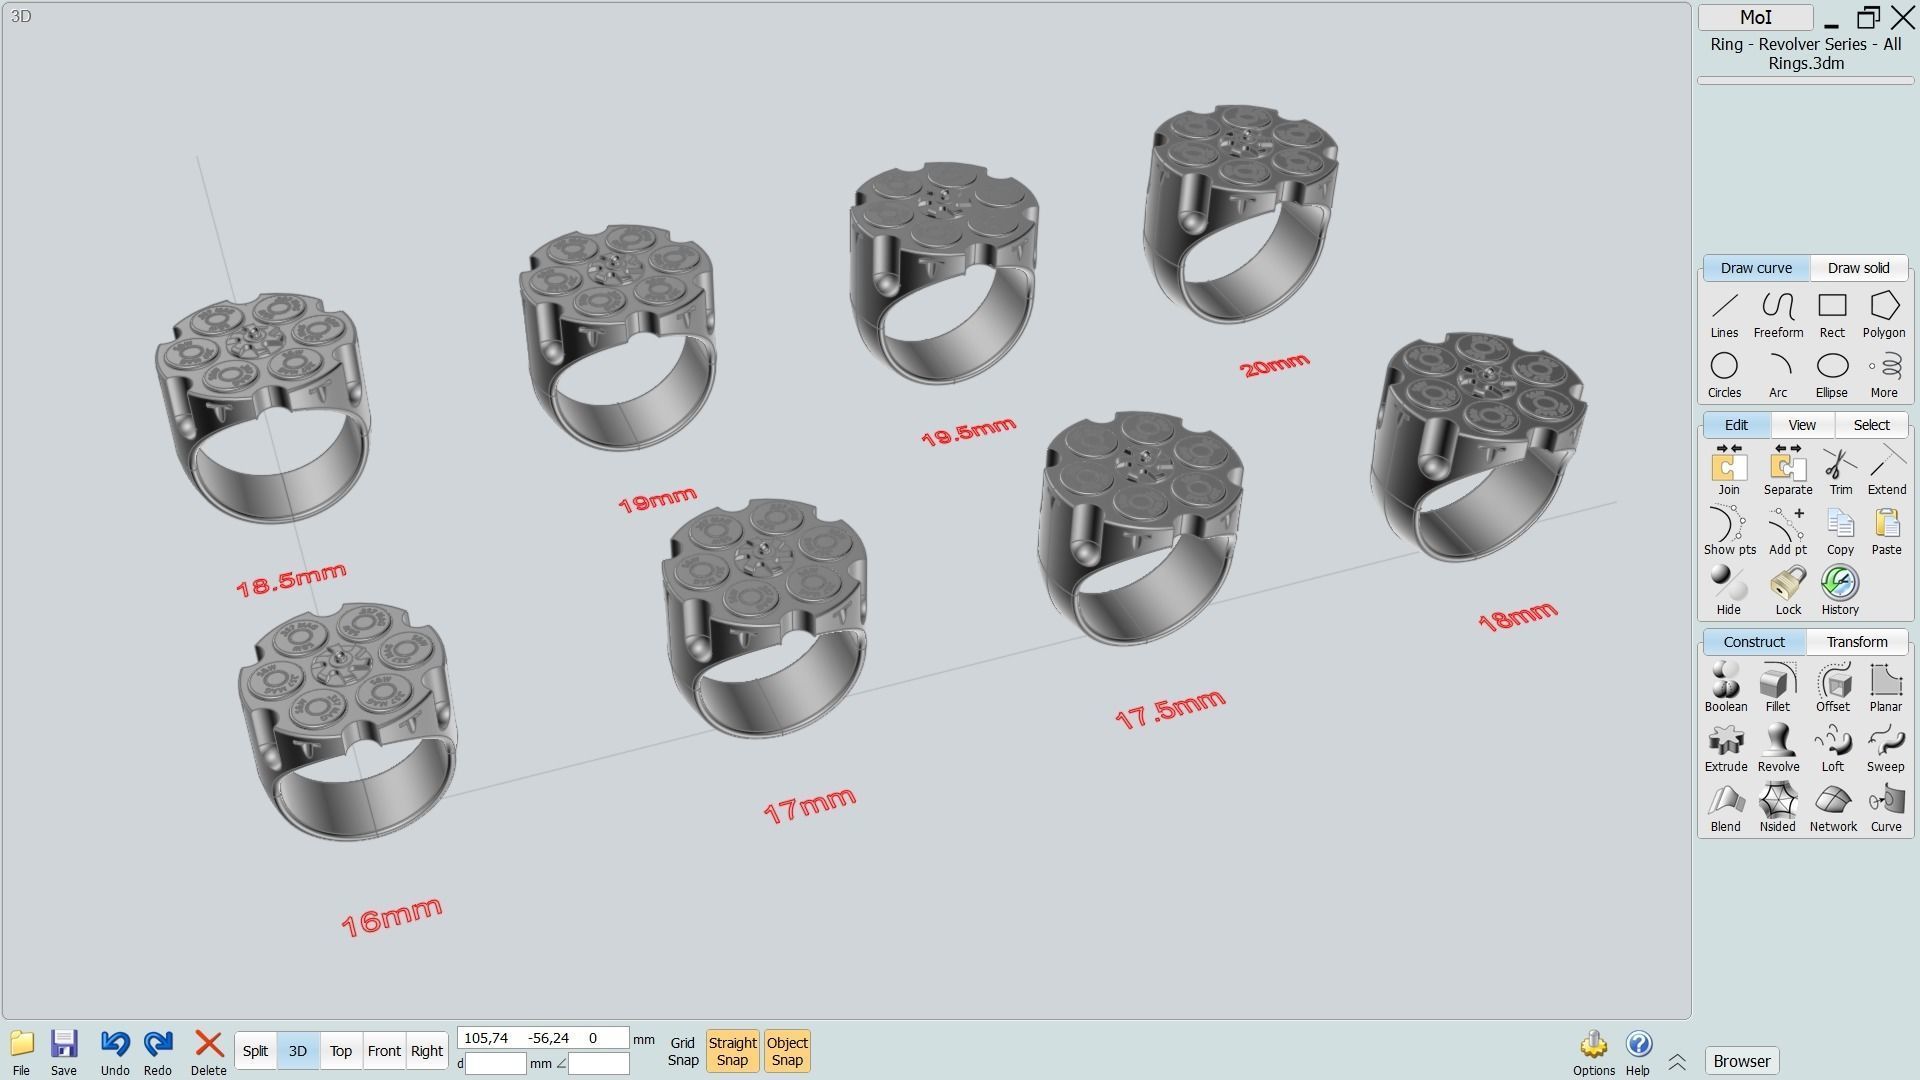Toggle Grid Snap

[x=683, y=1051]
